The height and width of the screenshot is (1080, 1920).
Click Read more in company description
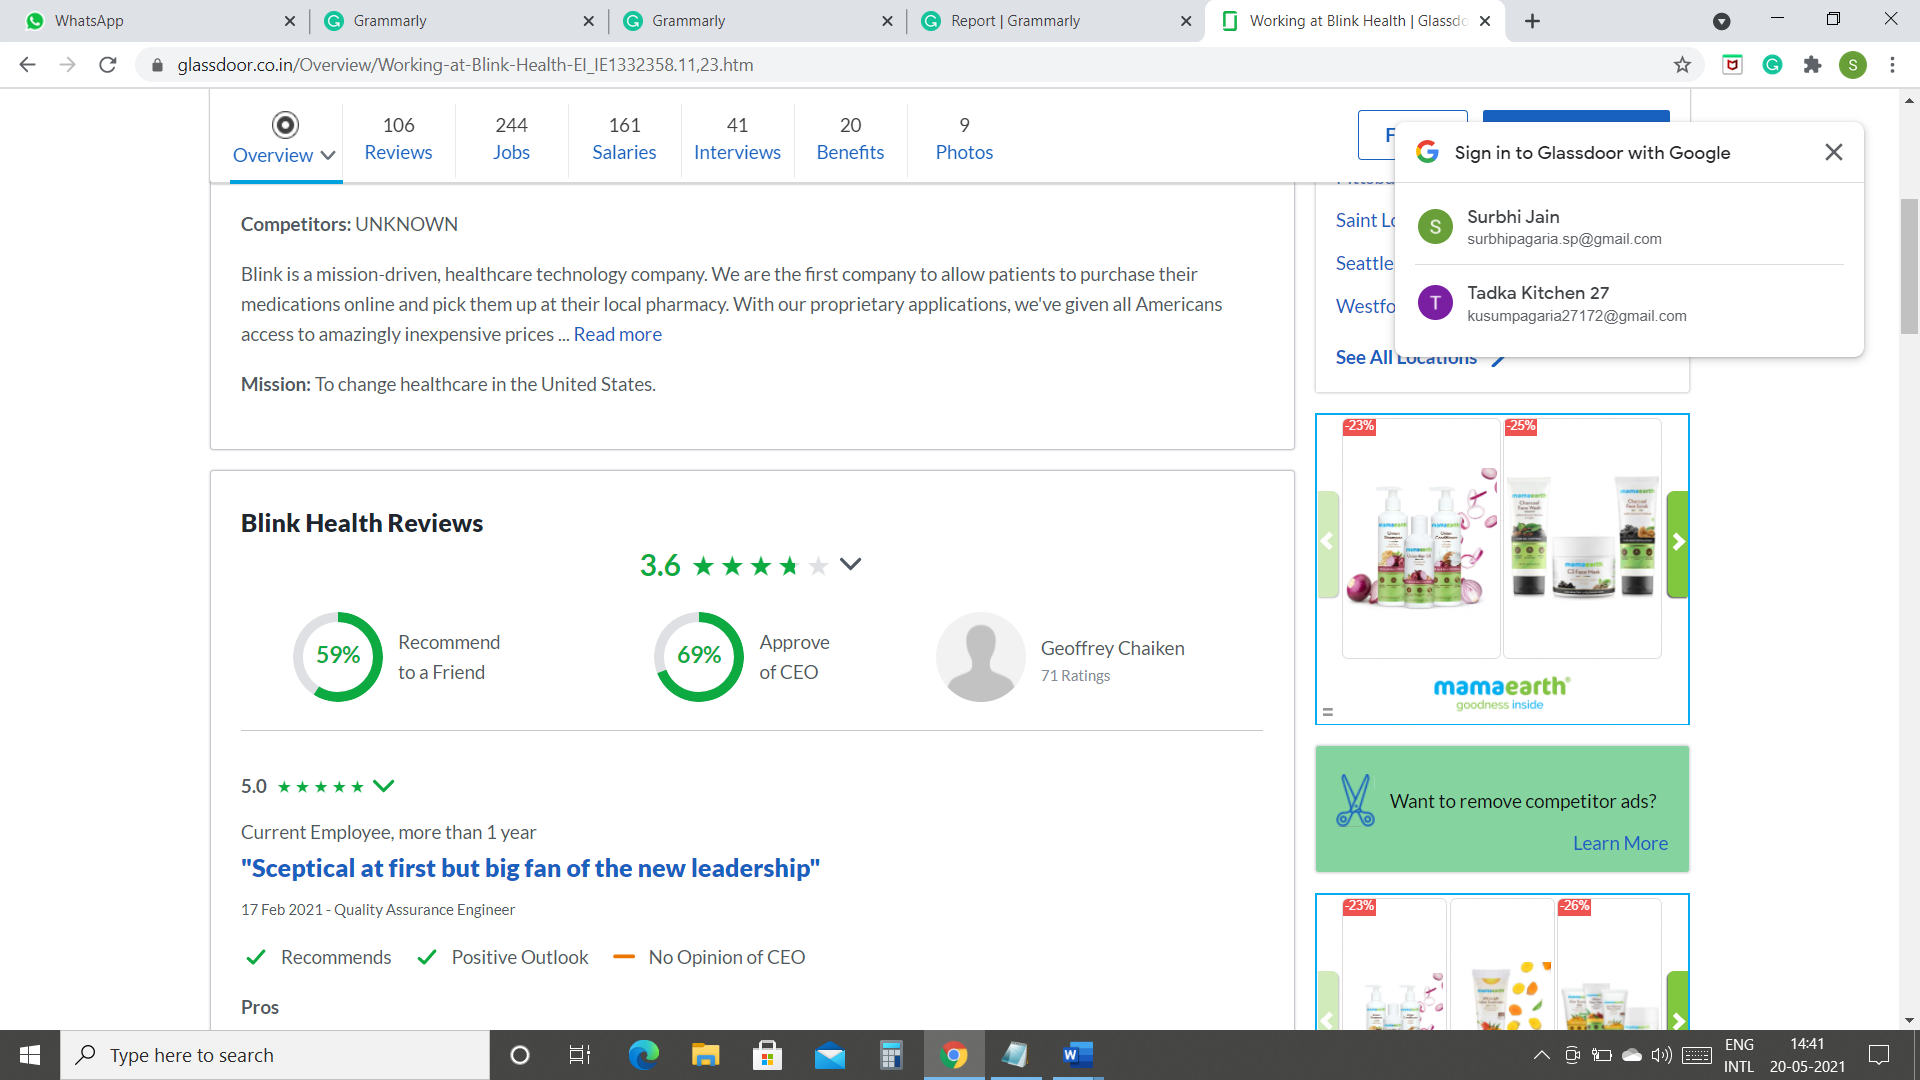tap(617, 334)
